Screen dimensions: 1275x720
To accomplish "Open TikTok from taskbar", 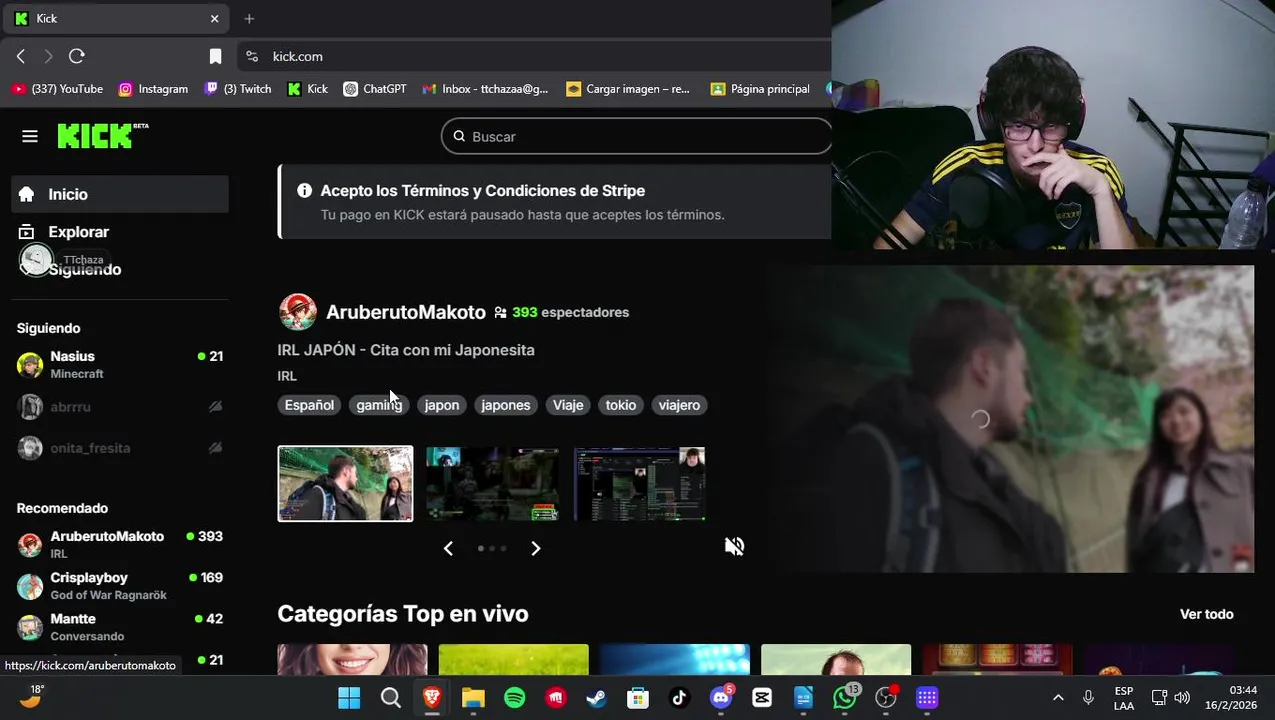I will 679,698.
